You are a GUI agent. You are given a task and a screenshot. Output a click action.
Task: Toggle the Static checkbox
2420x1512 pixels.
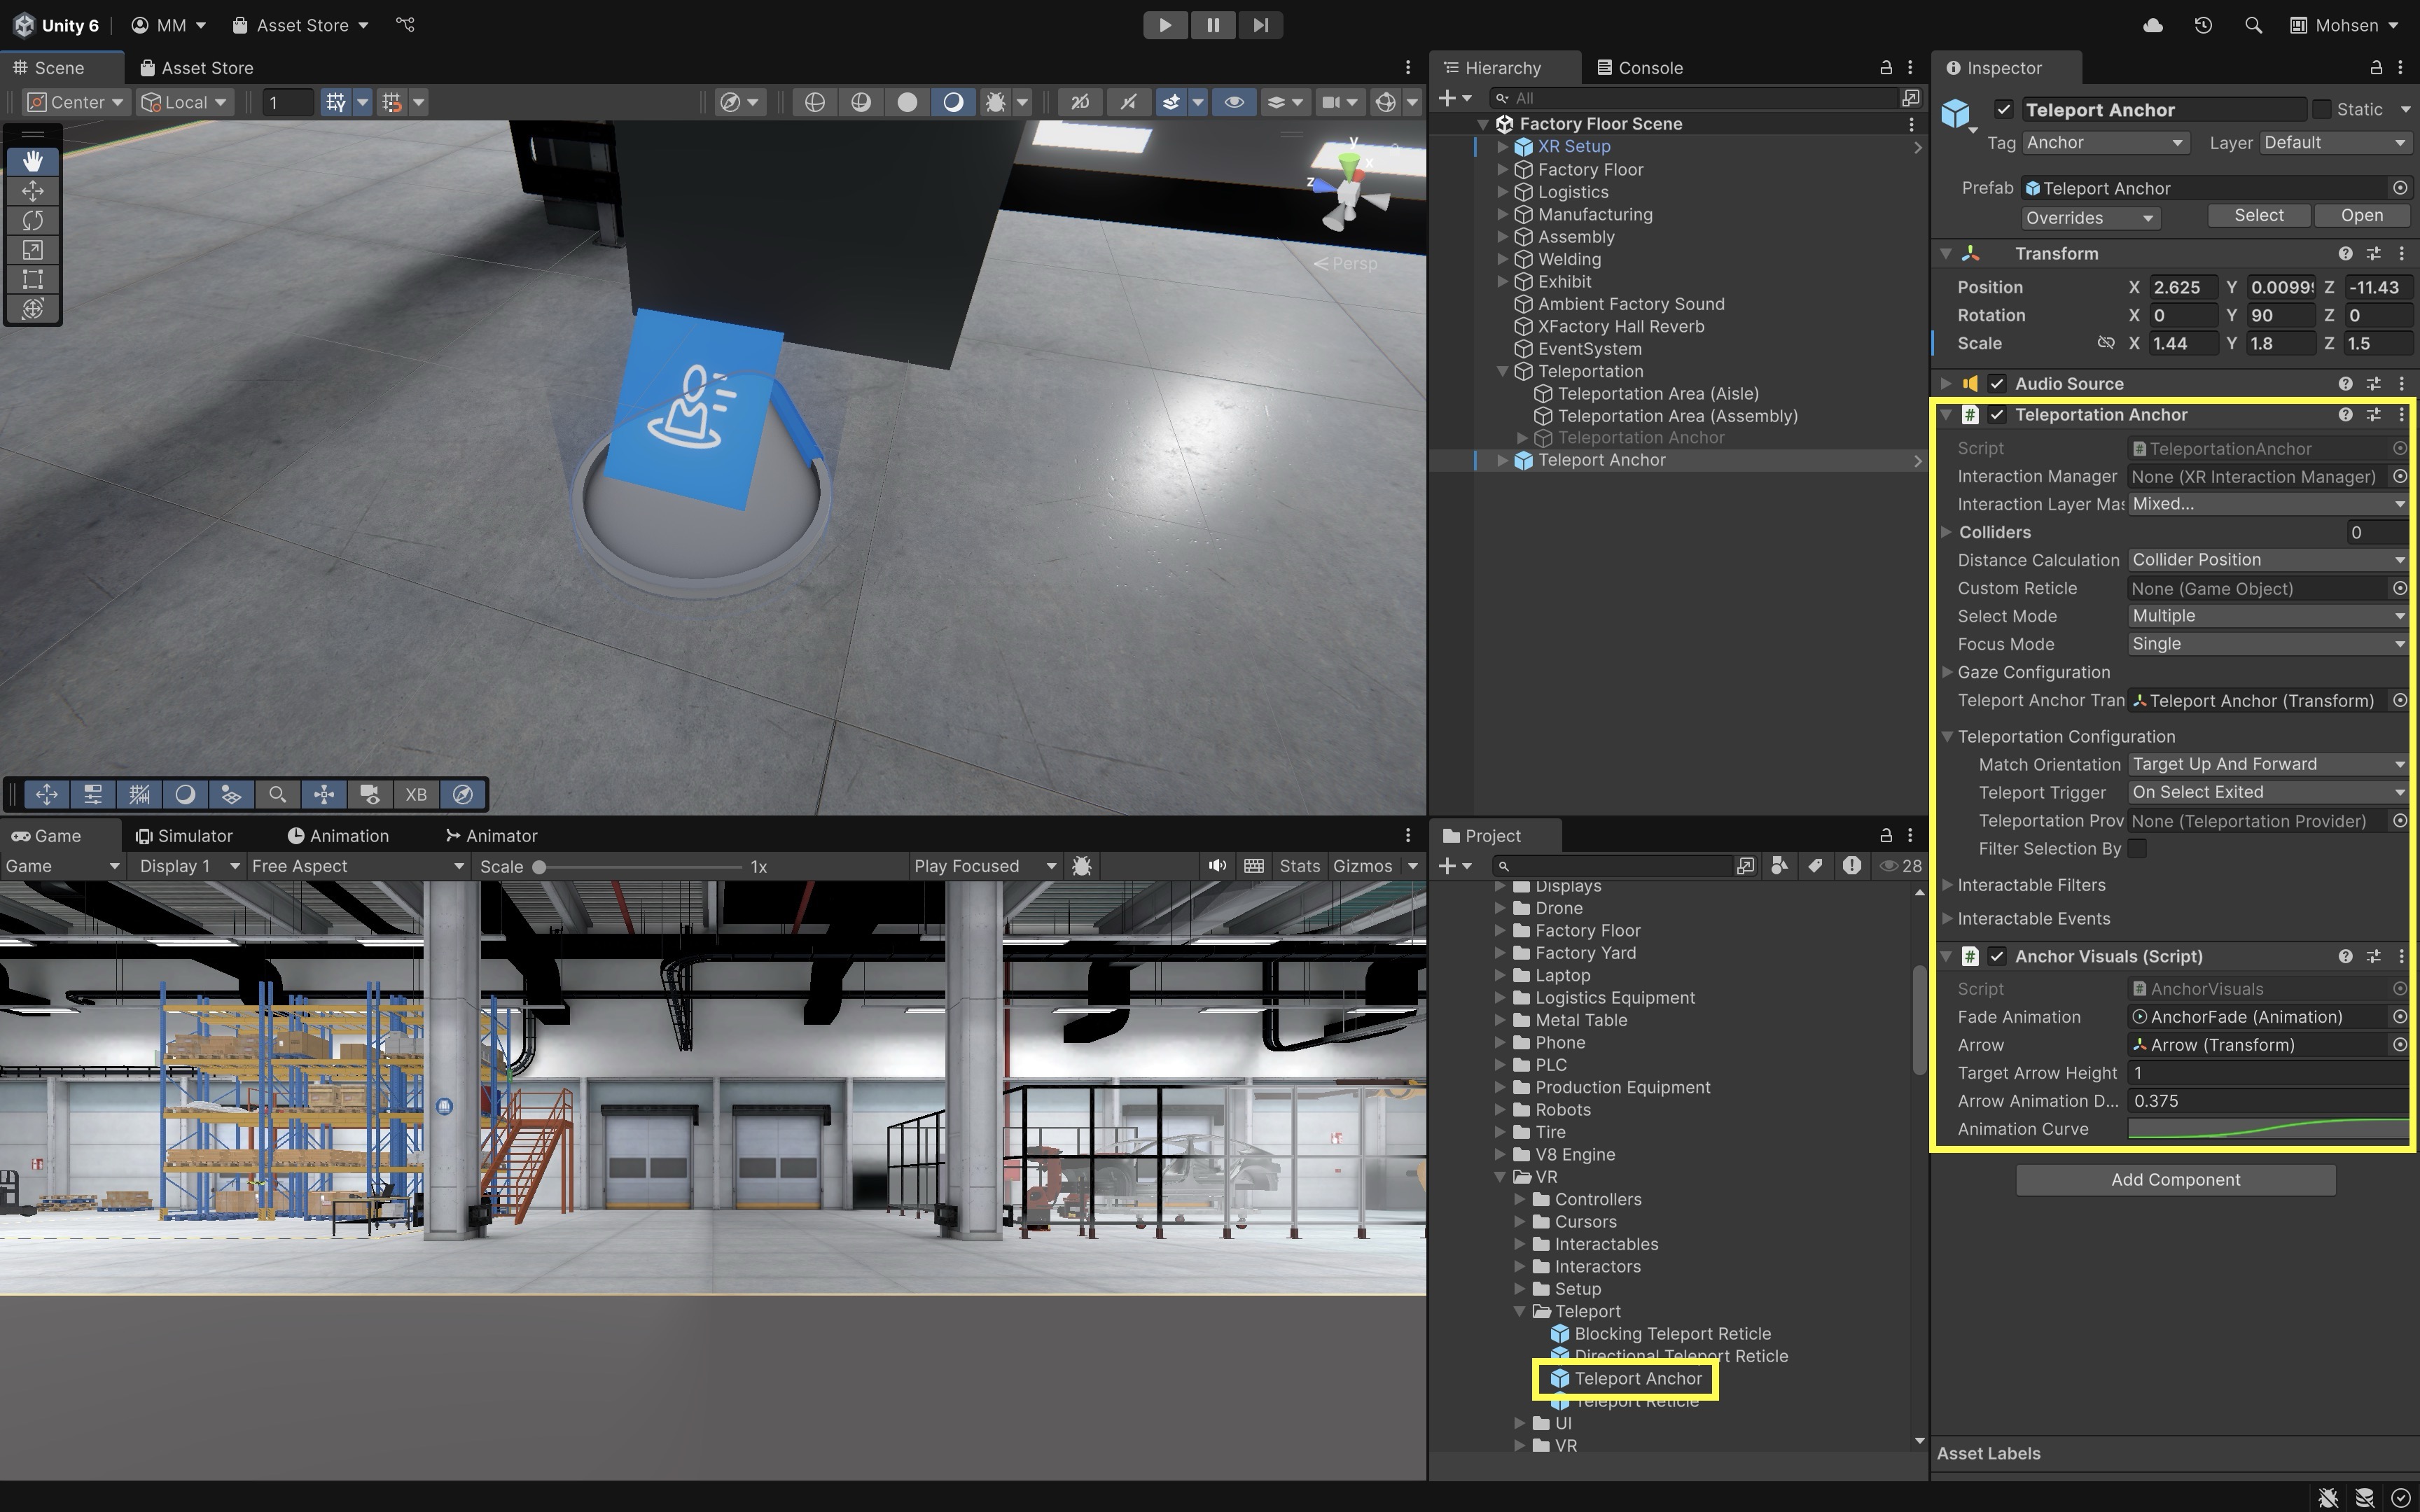click(2322, 110)
